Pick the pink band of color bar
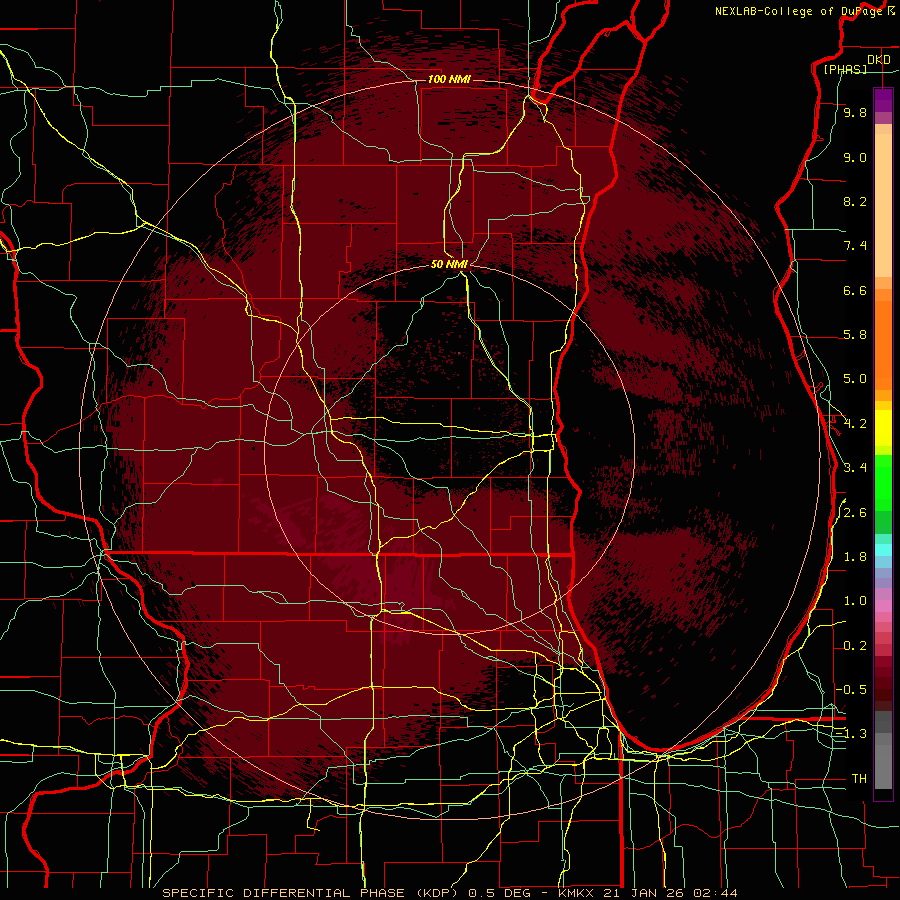 883,606
